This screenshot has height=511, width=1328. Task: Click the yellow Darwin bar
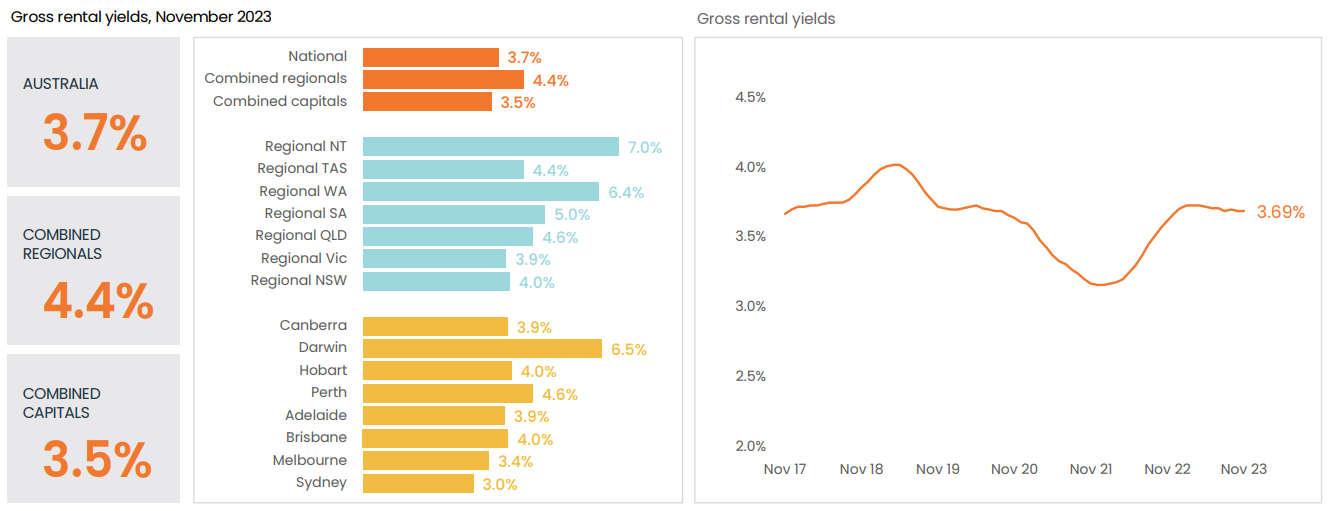[482, 348]
